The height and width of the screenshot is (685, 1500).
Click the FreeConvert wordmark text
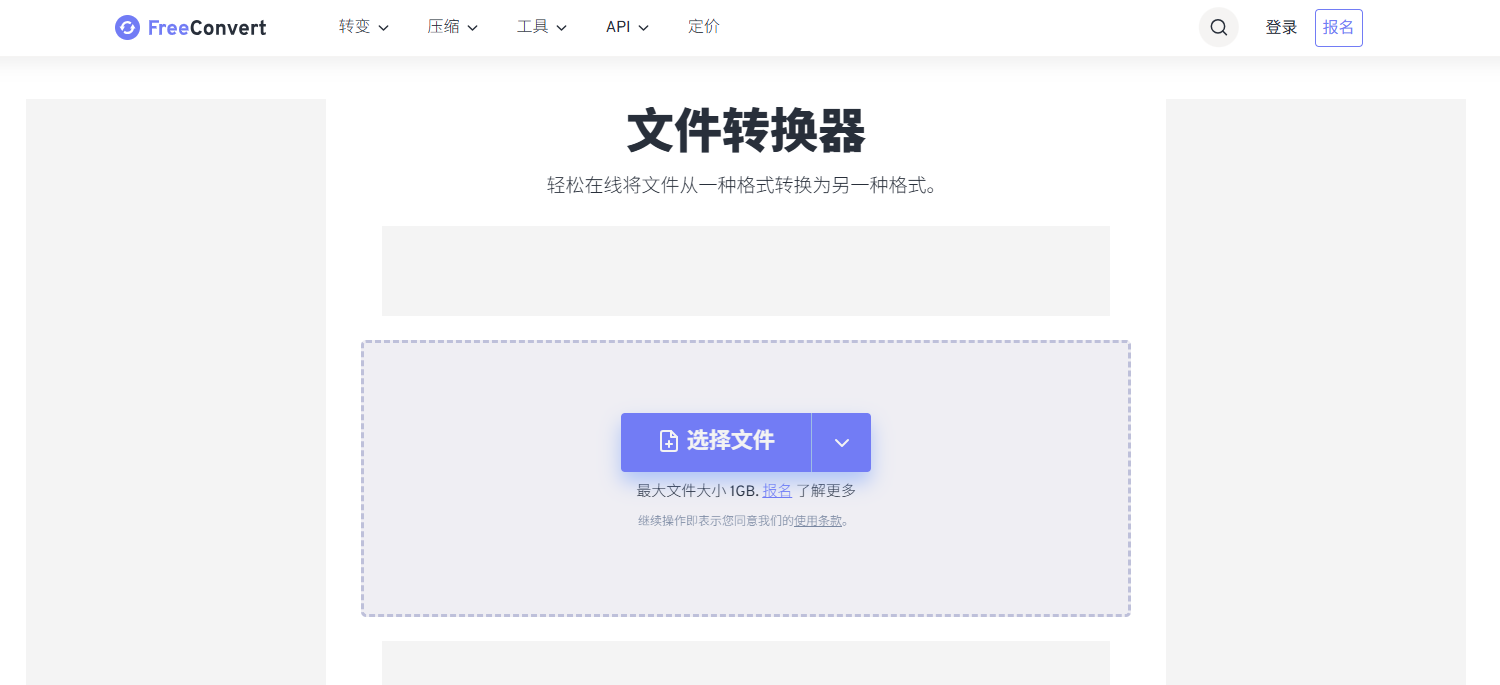pyautogui.click(x=207, y=28)
